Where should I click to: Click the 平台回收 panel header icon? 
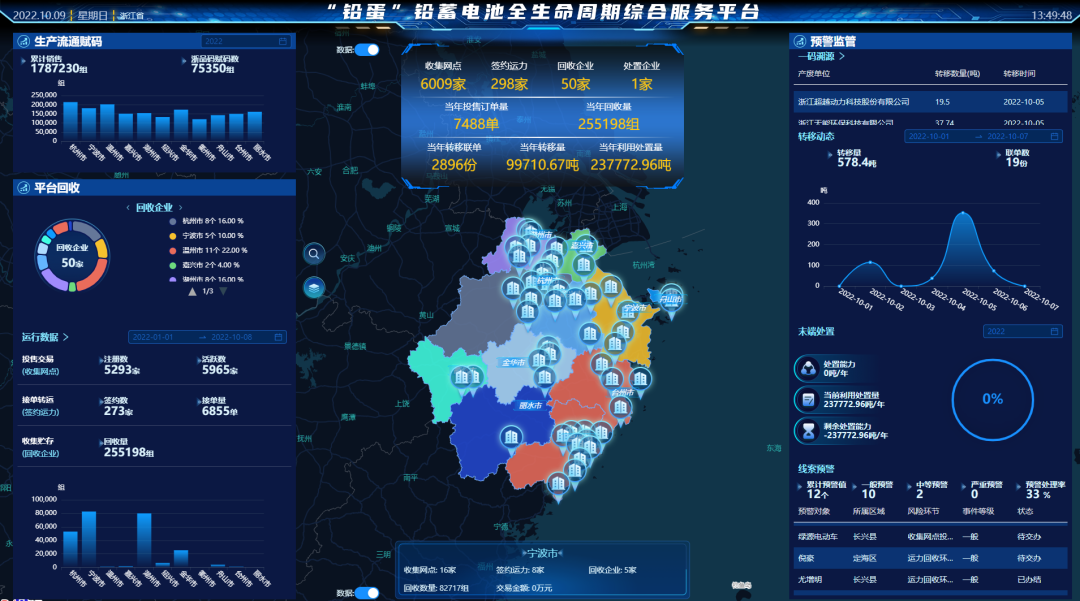23,188
